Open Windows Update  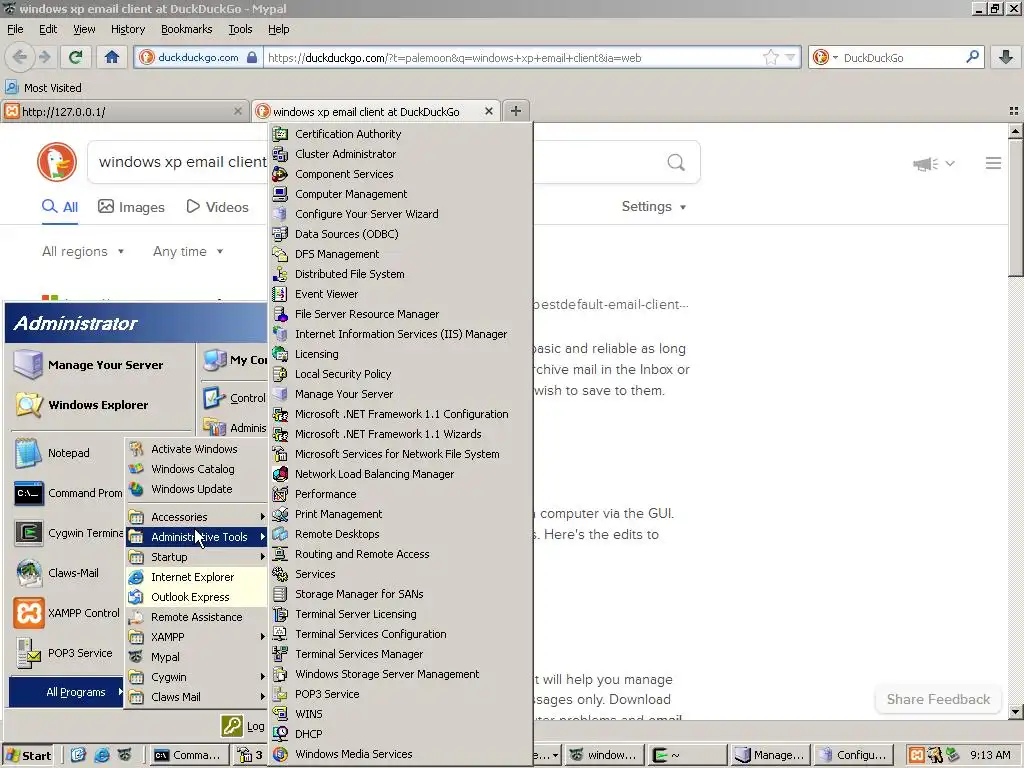point(197,489)
